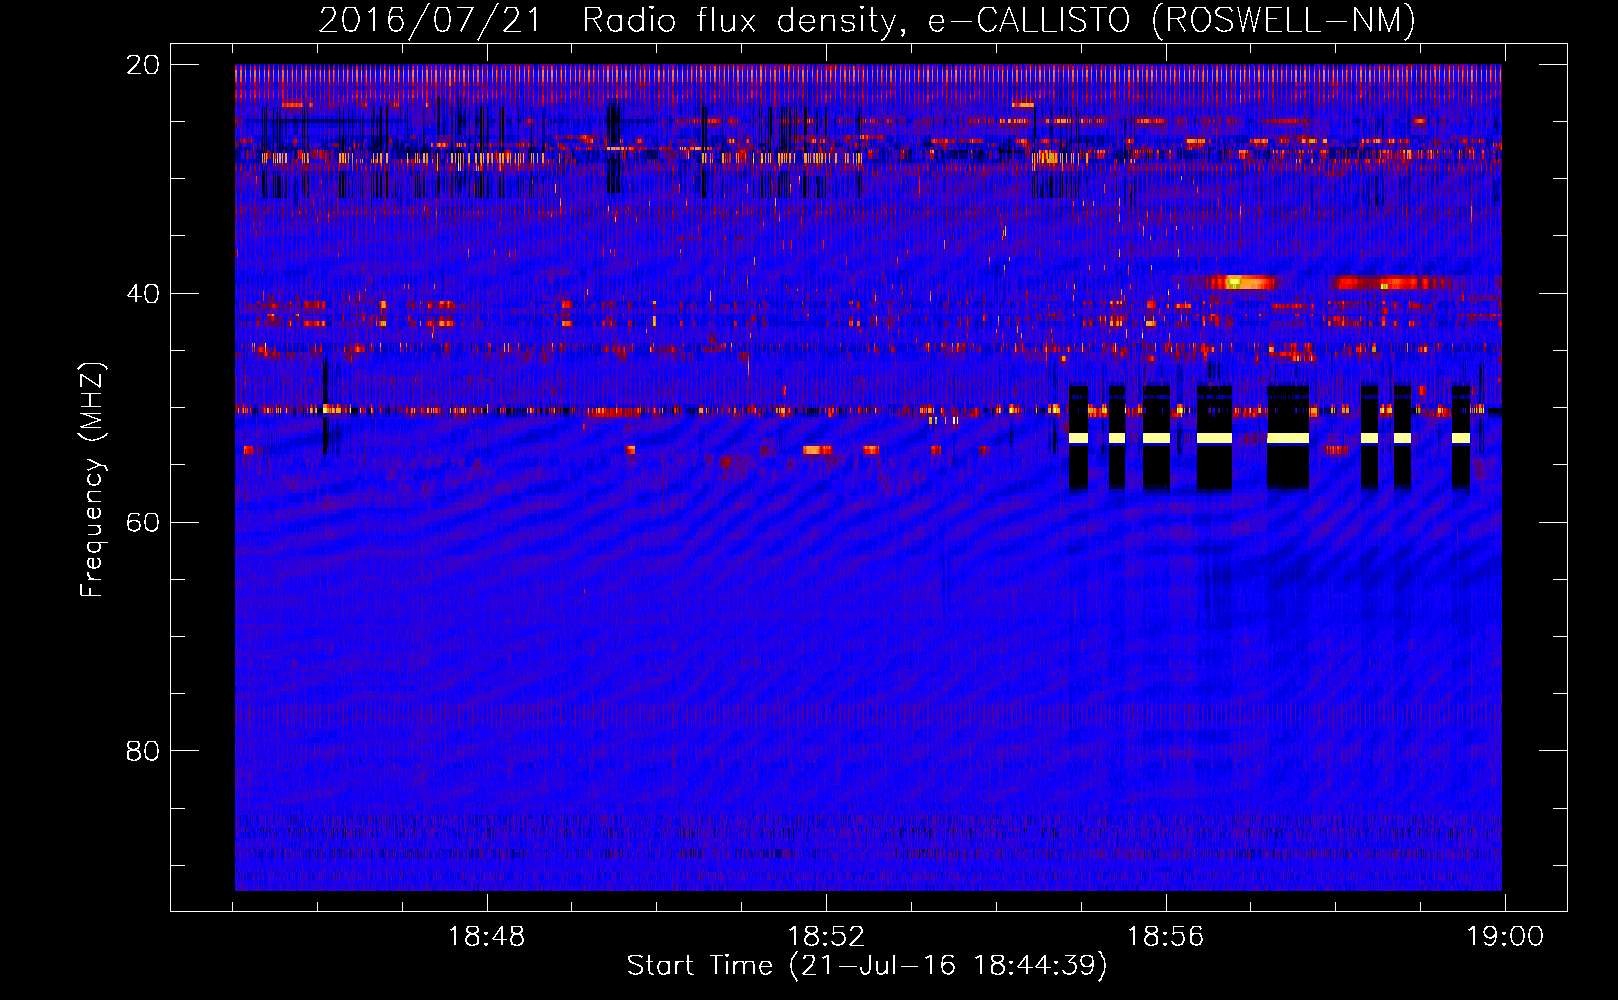The image size is (1618, 1000).
Task: Click the 18:52 time tick label
Action: [826, 937]
